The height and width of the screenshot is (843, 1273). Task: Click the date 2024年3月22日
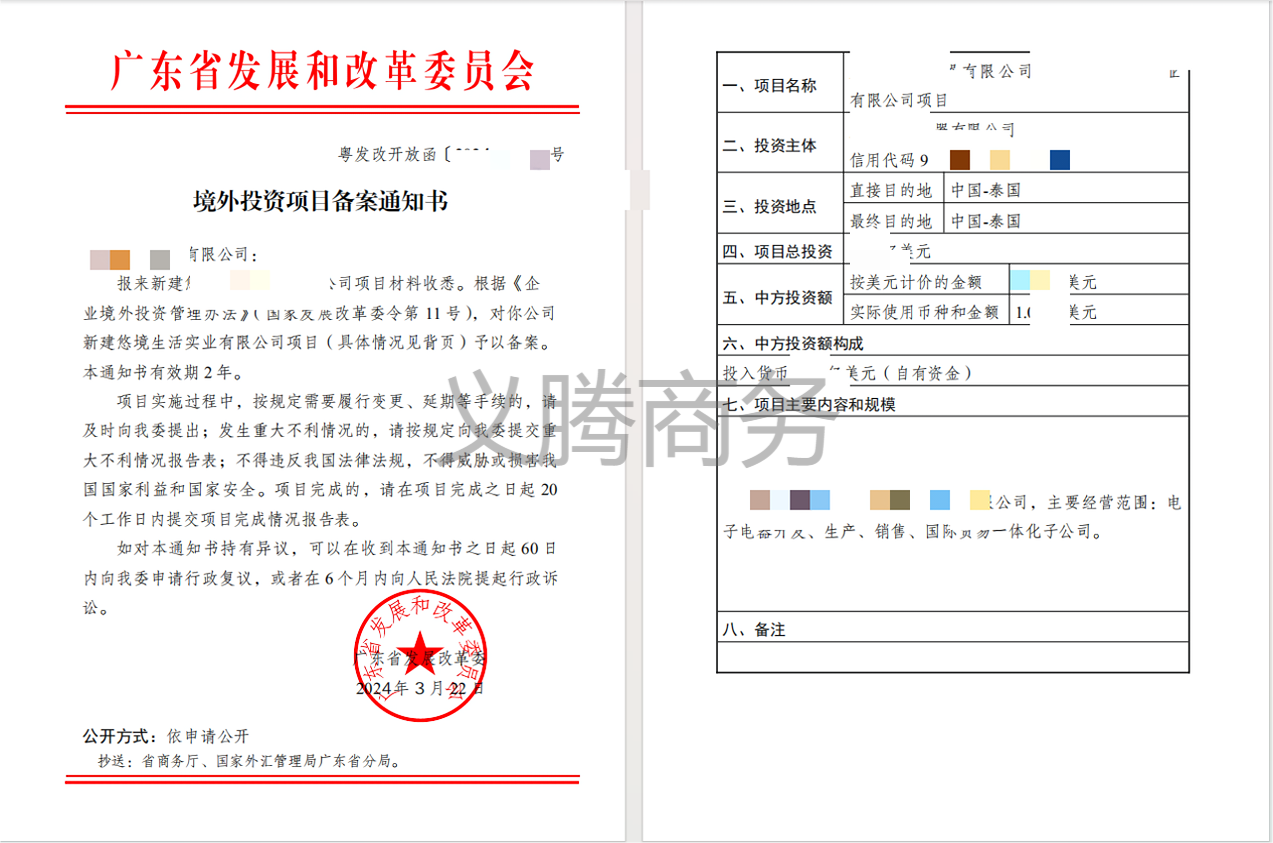pyautogui.click(x=420, y=688)
